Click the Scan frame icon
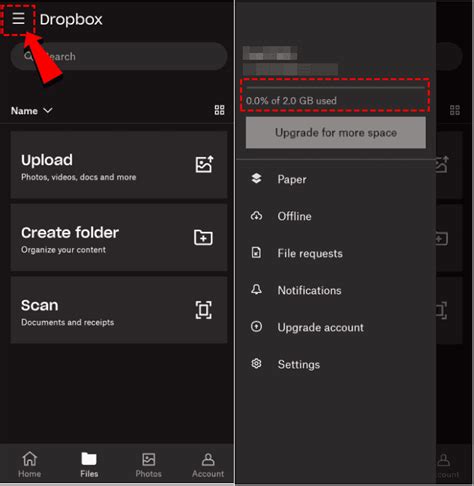The width and height of the screenshot is (474, 486). click(203, 310)
